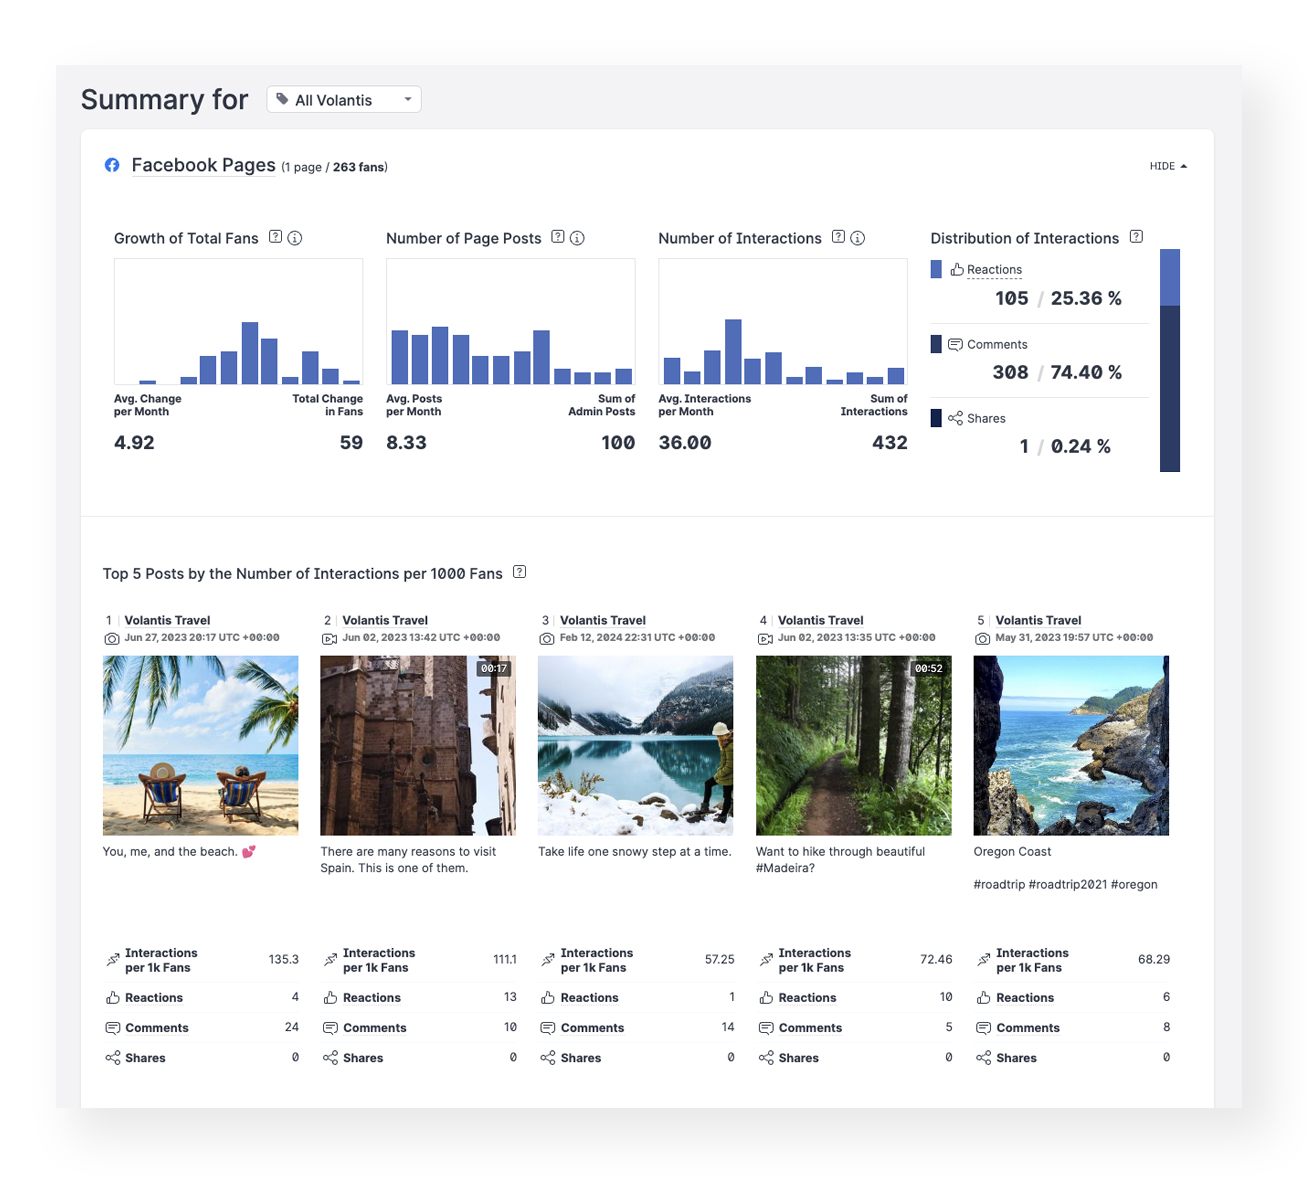Click the Shares icon in distribution
Viewport: 1307px width, 1192px height.
tap(955, 418)
